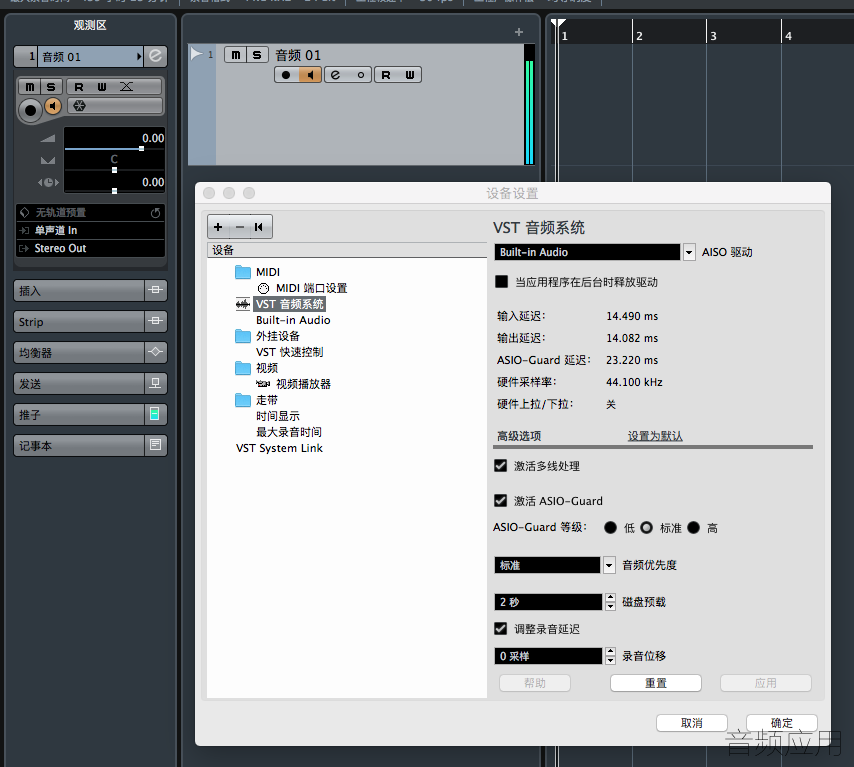Add device with plus button in dialog

(x=218, y=227)
